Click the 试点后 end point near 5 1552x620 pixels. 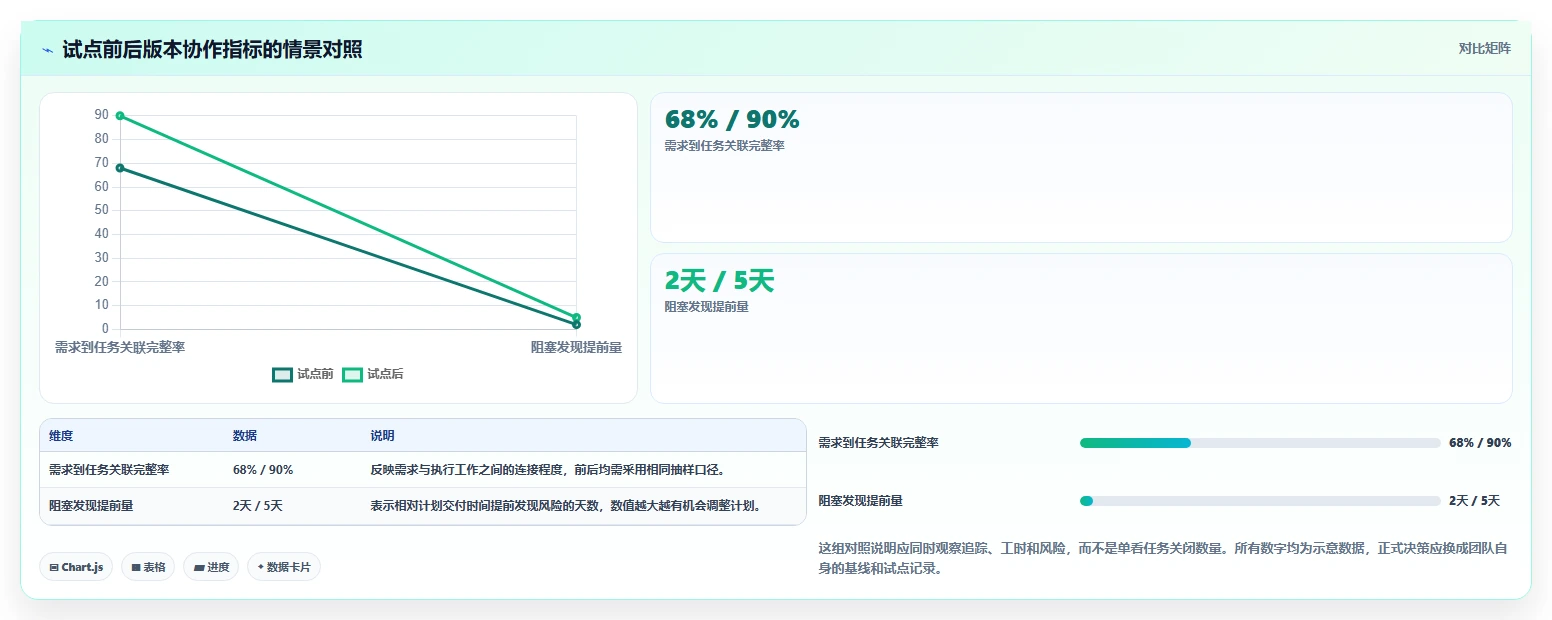576,318
